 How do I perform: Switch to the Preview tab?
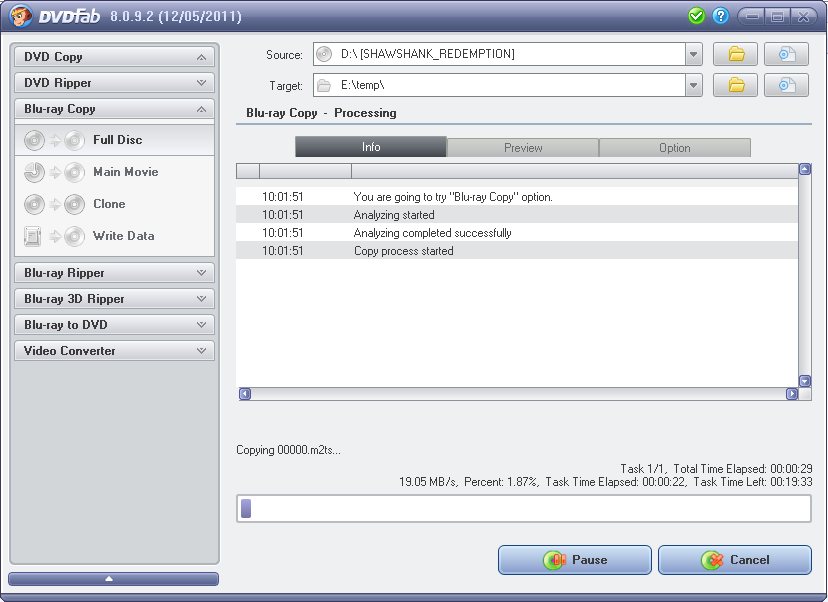click(x=523, y=146)
